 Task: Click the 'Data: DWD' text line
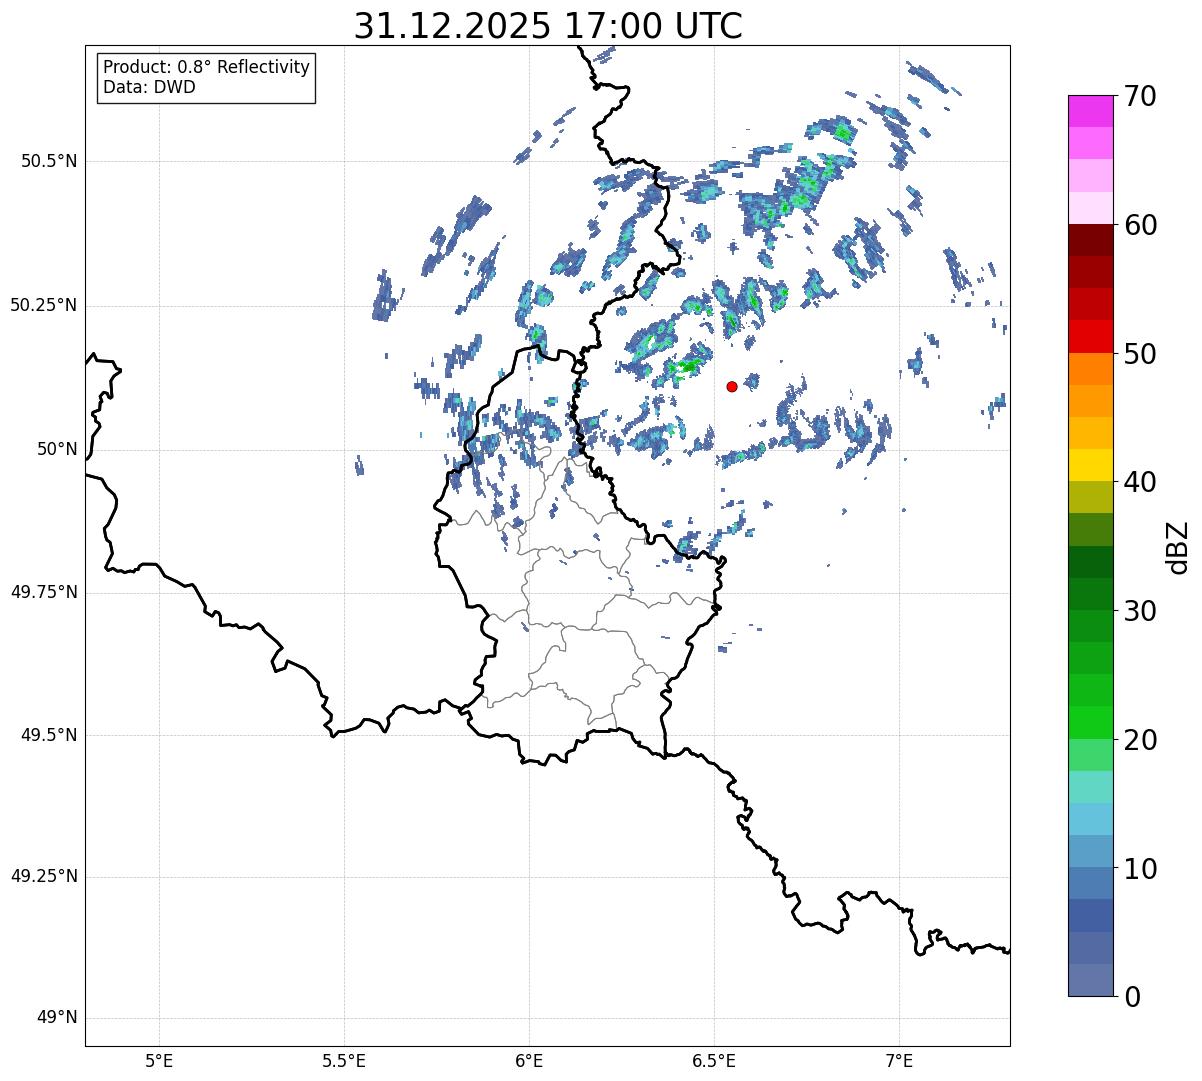[x=150, y=87]
